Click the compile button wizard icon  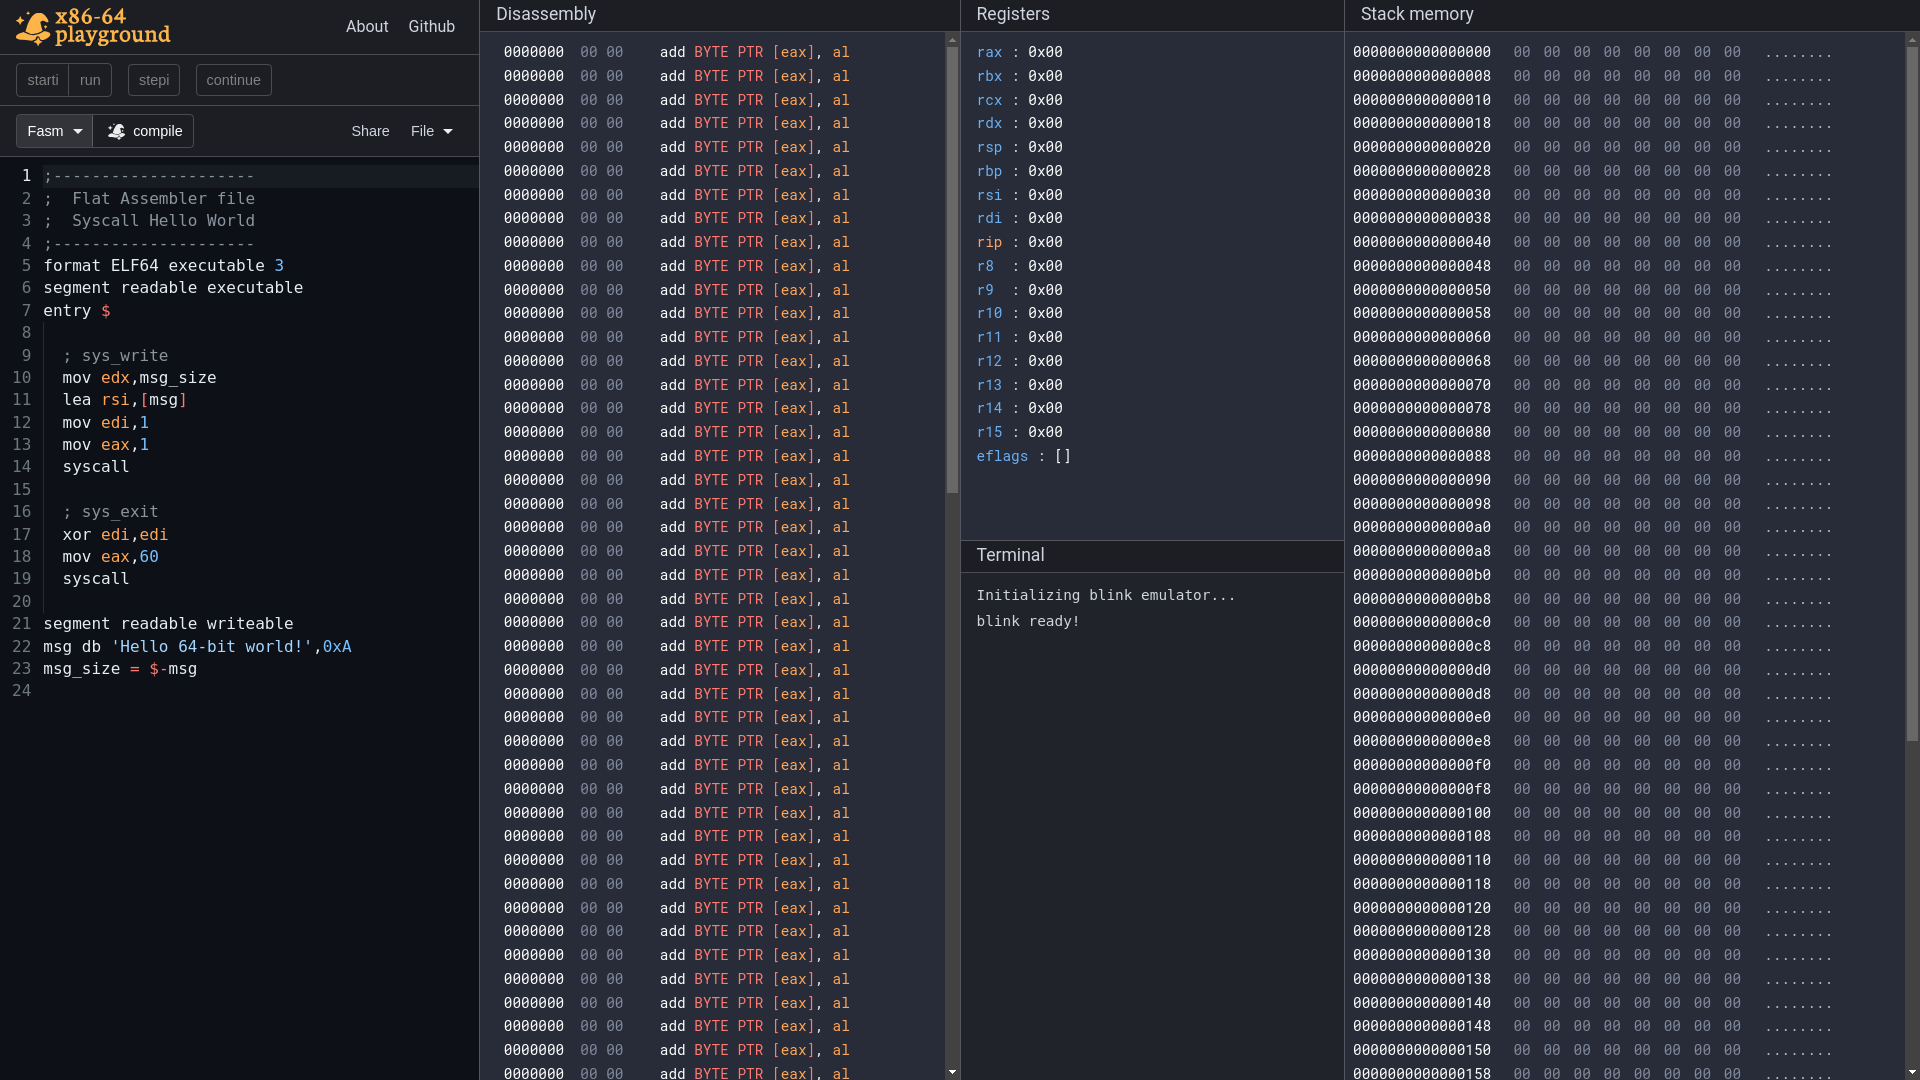(x=117, y=131)
